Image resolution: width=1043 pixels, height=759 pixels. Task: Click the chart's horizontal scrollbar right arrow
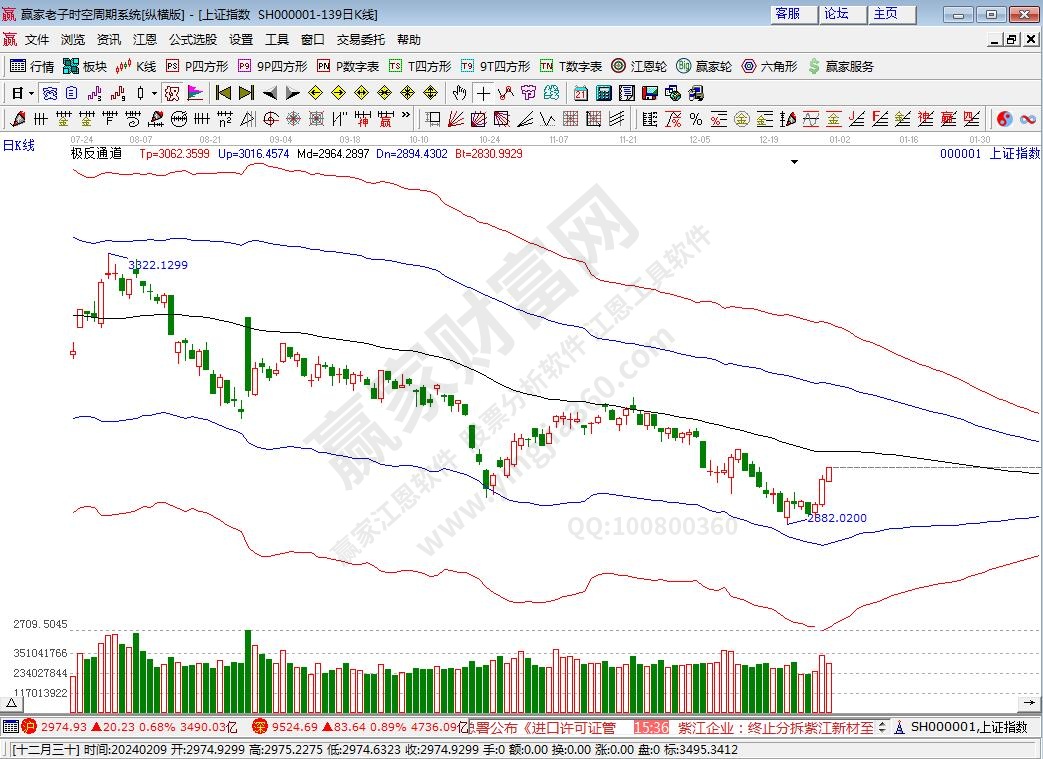coord(1029,701)
